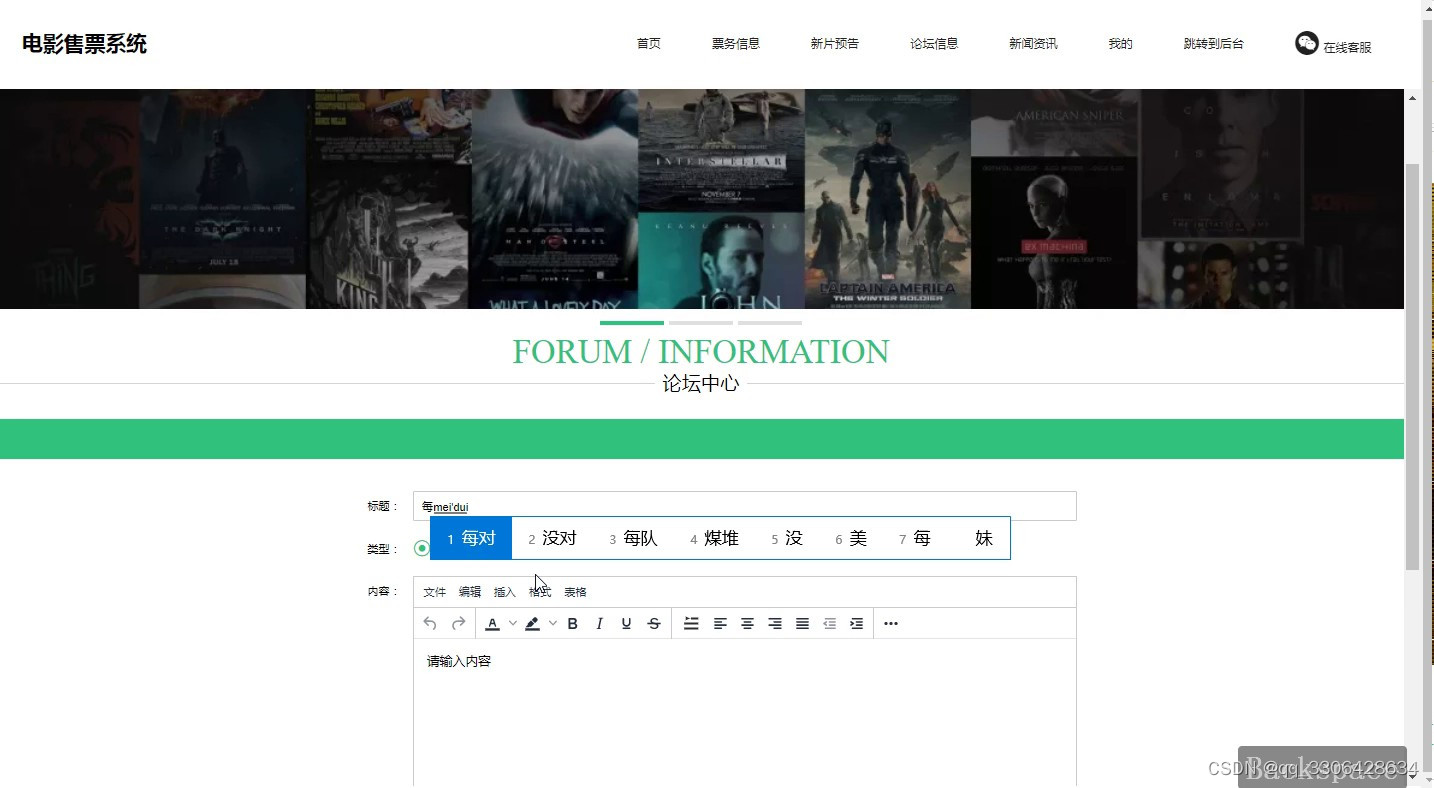Open 论坛信息 navigation link
The width and height of the screenshot is (1434, 788).
[x=934, y=44]
